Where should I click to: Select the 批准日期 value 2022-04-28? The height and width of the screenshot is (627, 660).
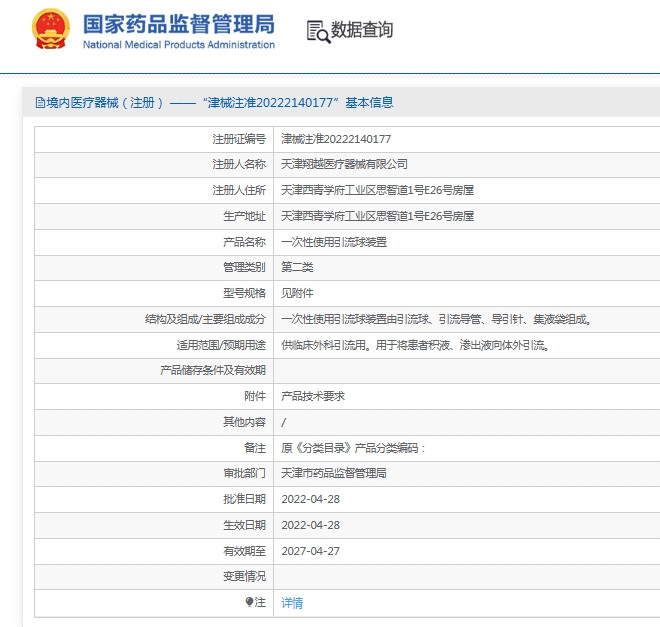pos(311,499)
